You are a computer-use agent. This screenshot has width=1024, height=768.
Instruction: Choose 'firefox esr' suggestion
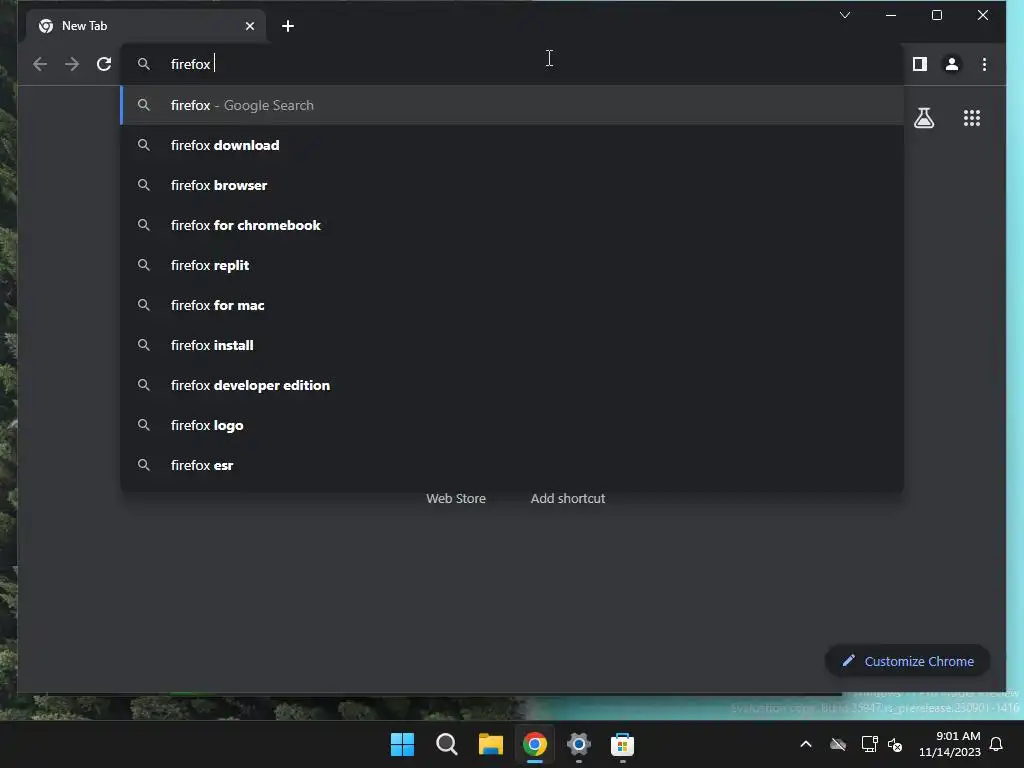click(513, 465)
